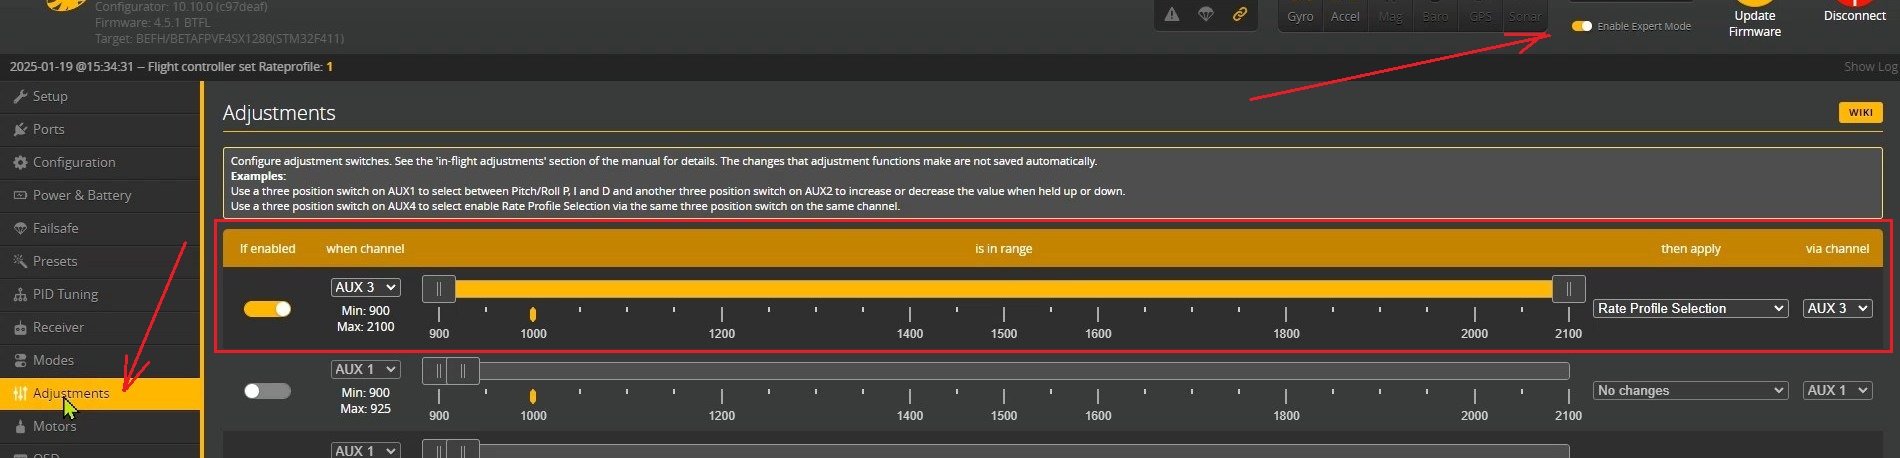Enable the second adjustment row toggle
This screenshot has width=1900, height=458.
point(267,391)
